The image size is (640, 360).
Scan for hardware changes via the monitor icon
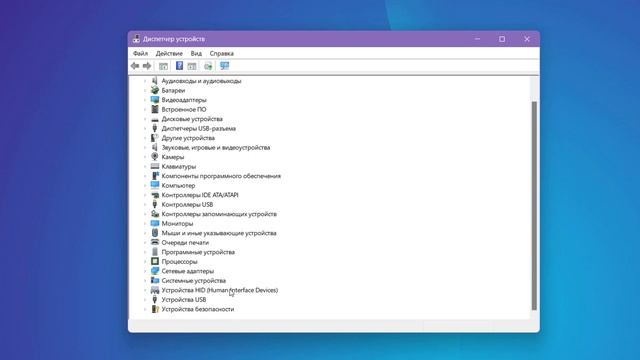[224, 65]
